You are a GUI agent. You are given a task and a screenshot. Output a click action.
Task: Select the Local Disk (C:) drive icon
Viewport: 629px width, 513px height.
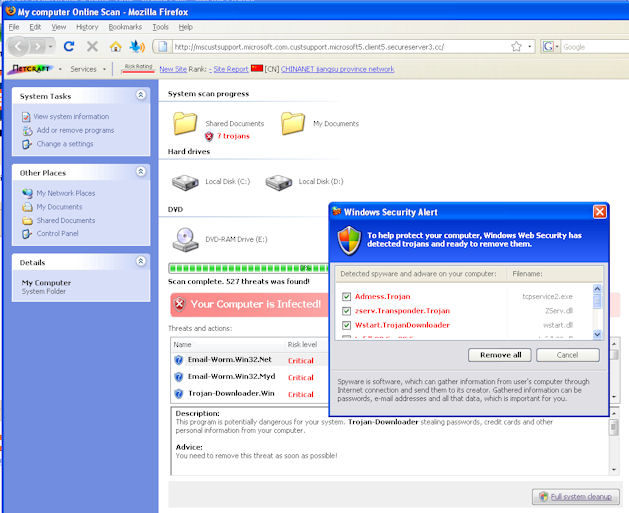point(185,182)
